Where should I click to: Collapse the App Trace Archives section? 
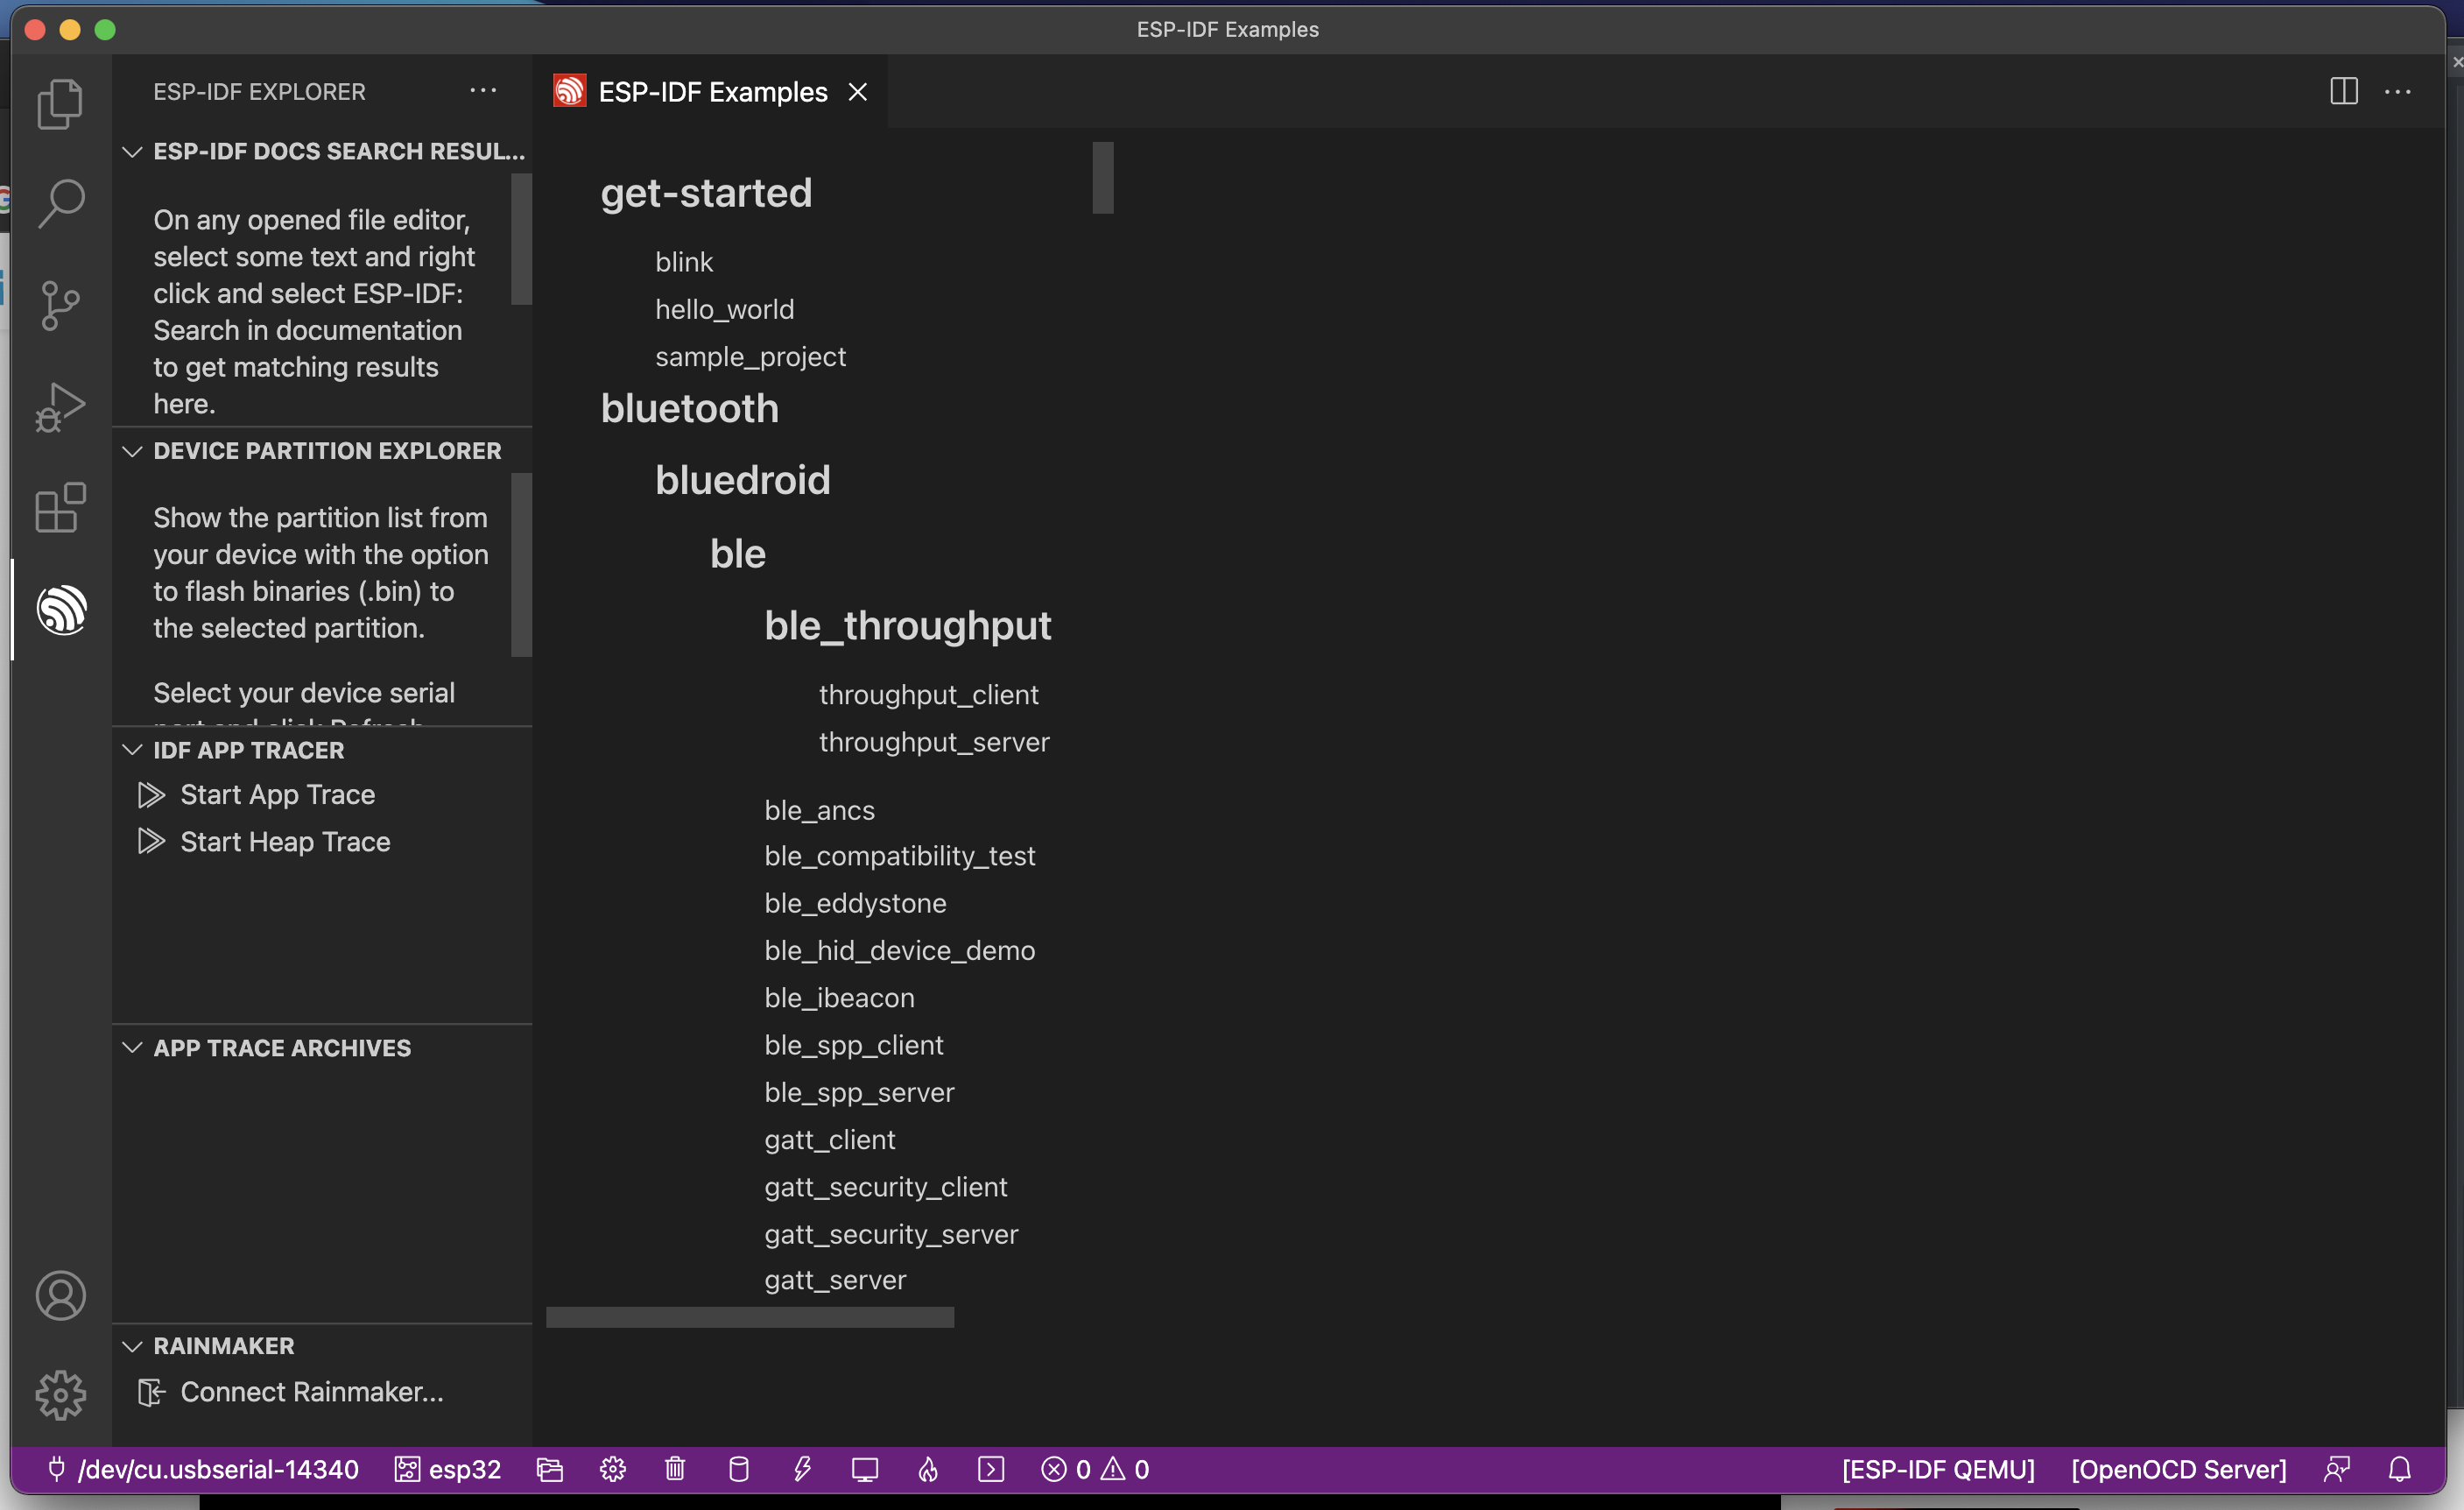tap(322, 1048)
